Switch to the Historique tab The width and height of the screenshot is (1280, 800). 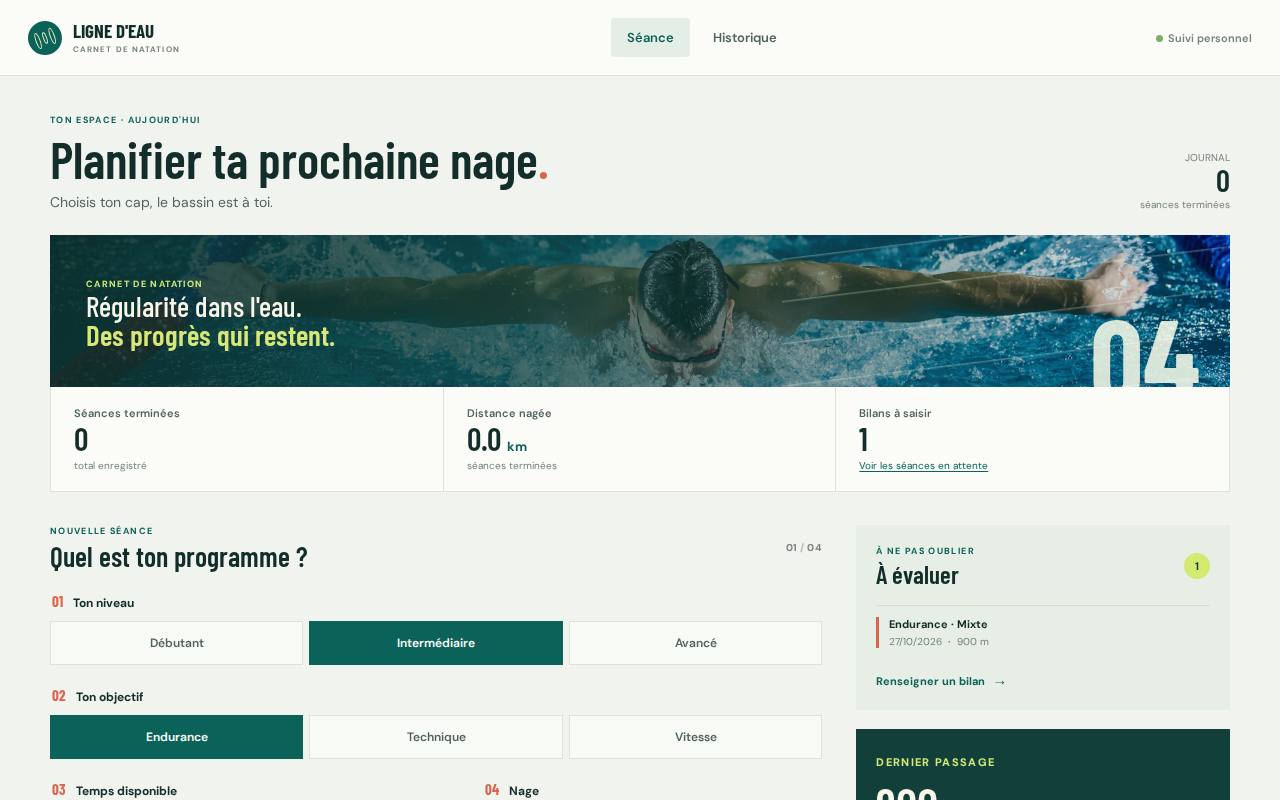pyautogui.click(x=744, y=37)
